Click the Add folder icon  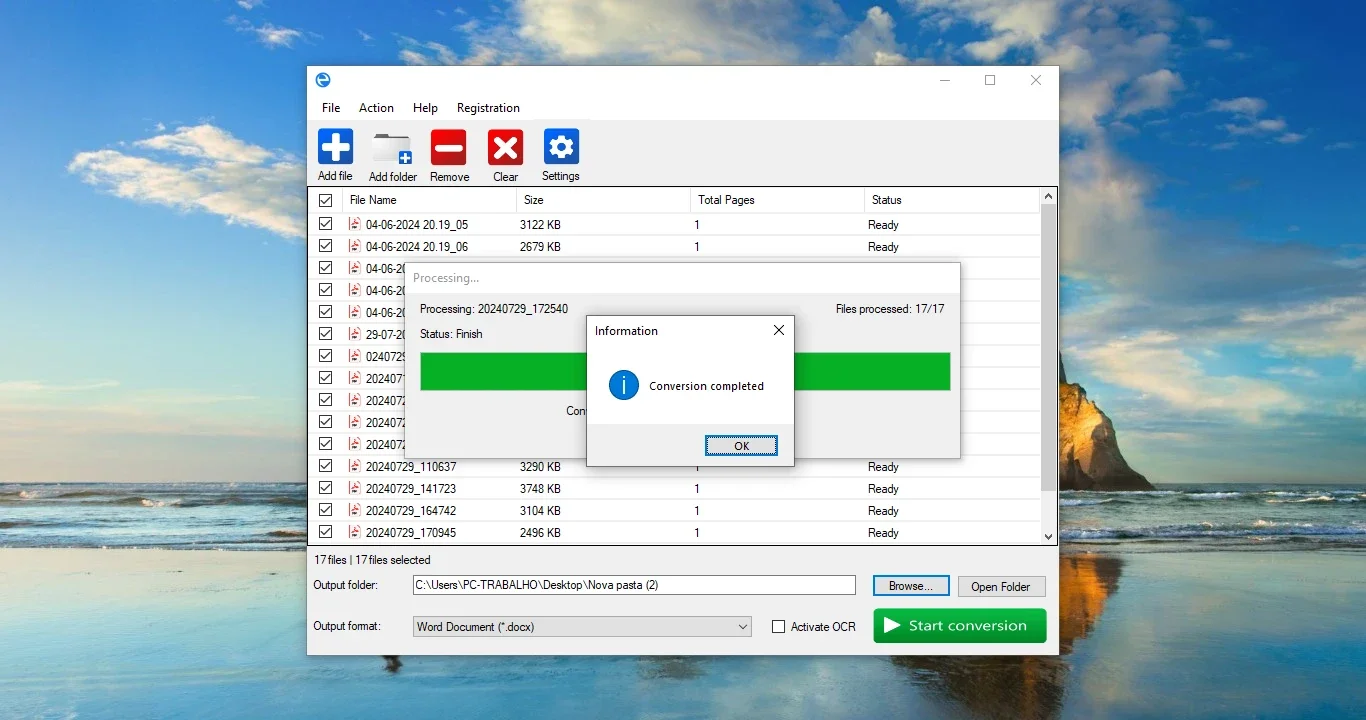click(392, 148)
